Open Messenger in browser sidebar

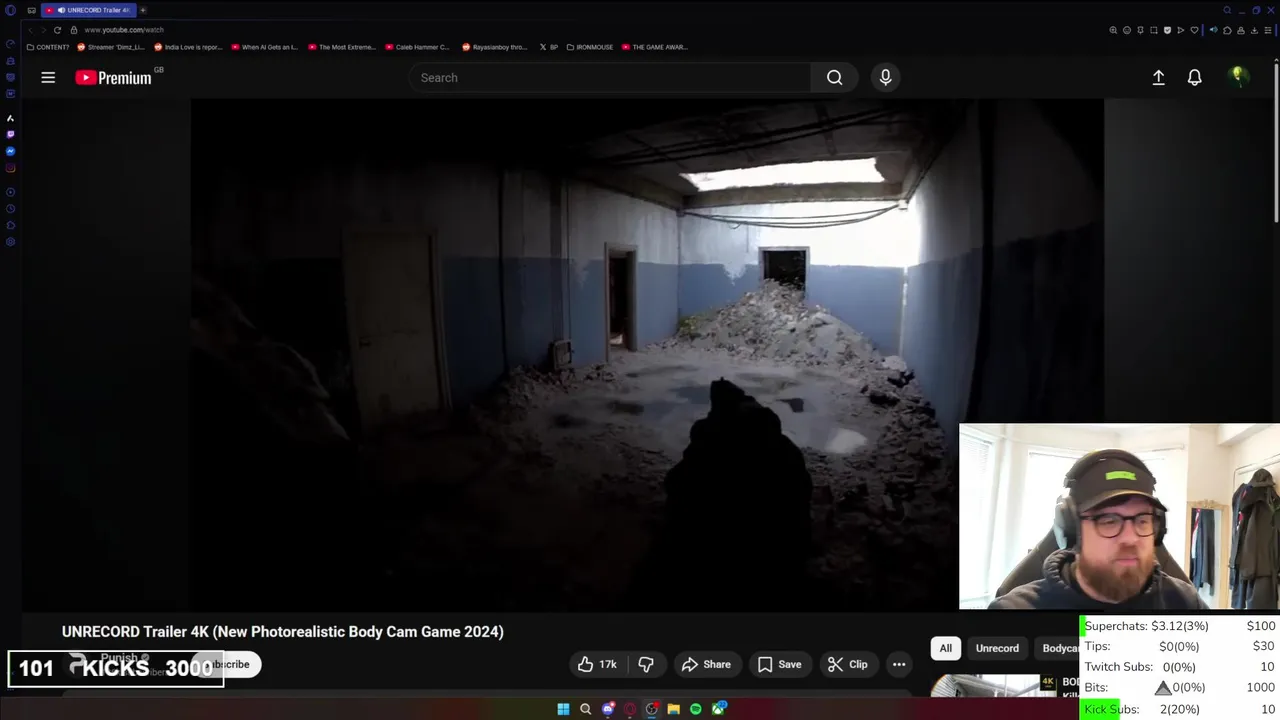(10, 151)
